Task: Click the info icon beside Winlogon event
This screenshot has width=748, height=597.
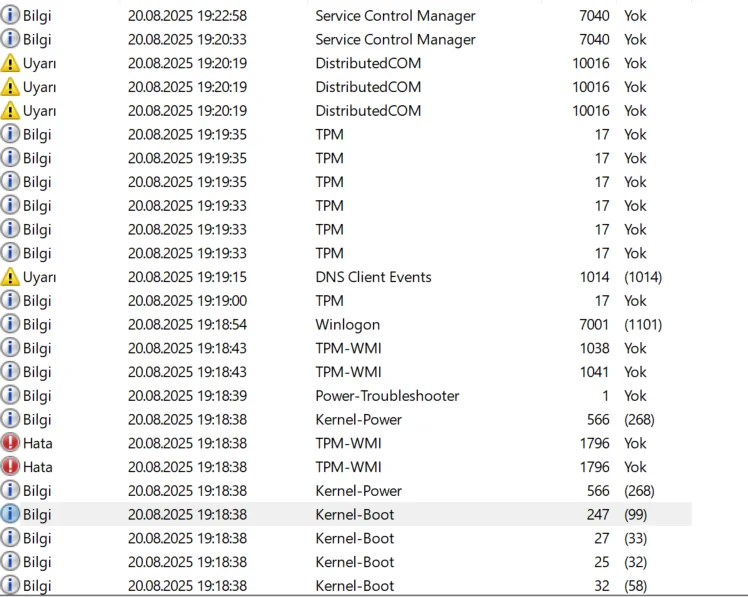Action: 10,324
